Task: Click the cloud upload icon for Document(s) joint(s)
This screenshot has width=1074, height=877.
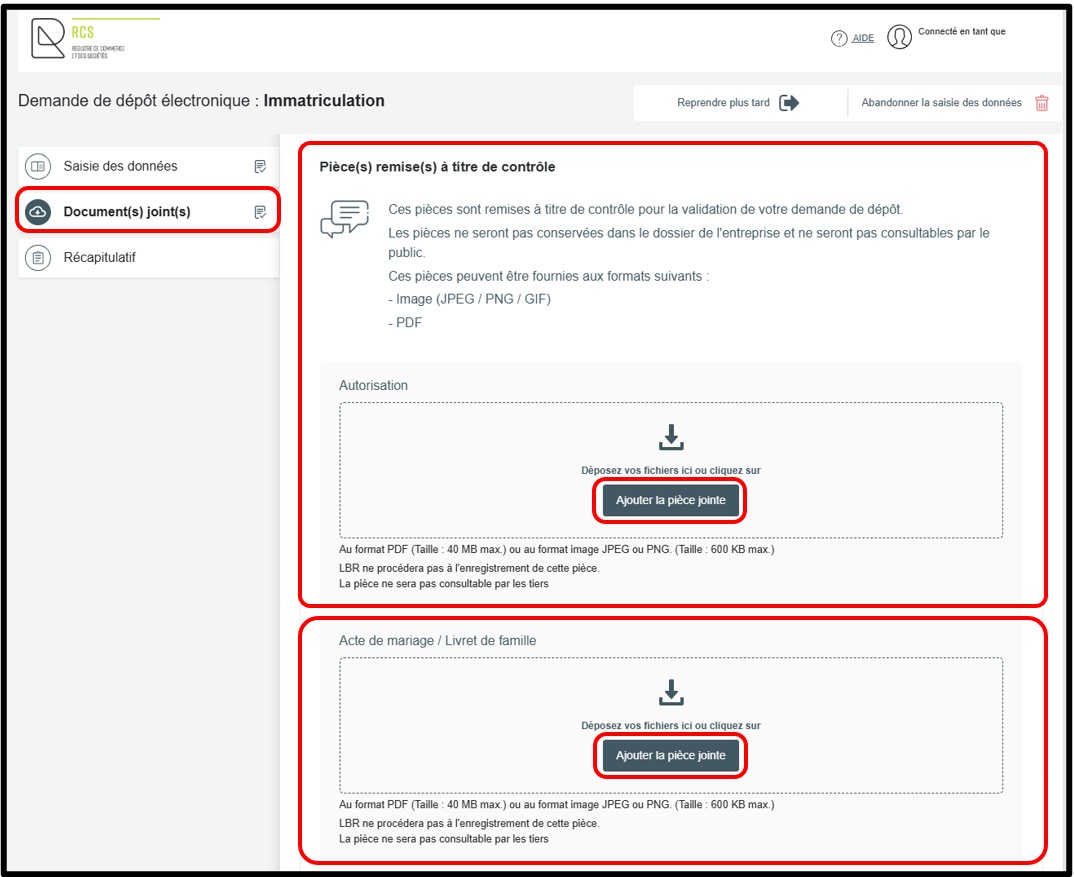Action: pyautogui.click(x=37, y=212)
